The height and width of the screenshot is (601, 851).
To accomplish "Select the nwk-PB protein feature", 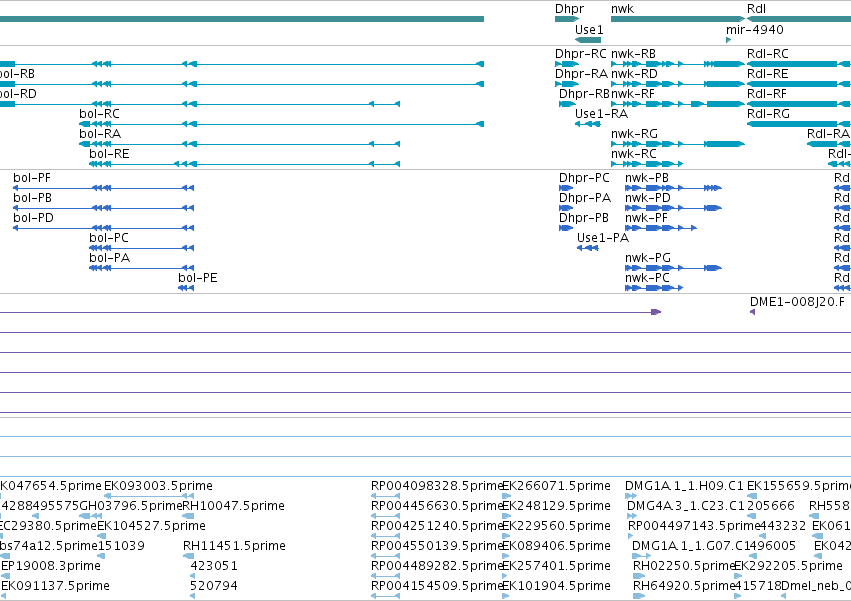I will point(674,188).
